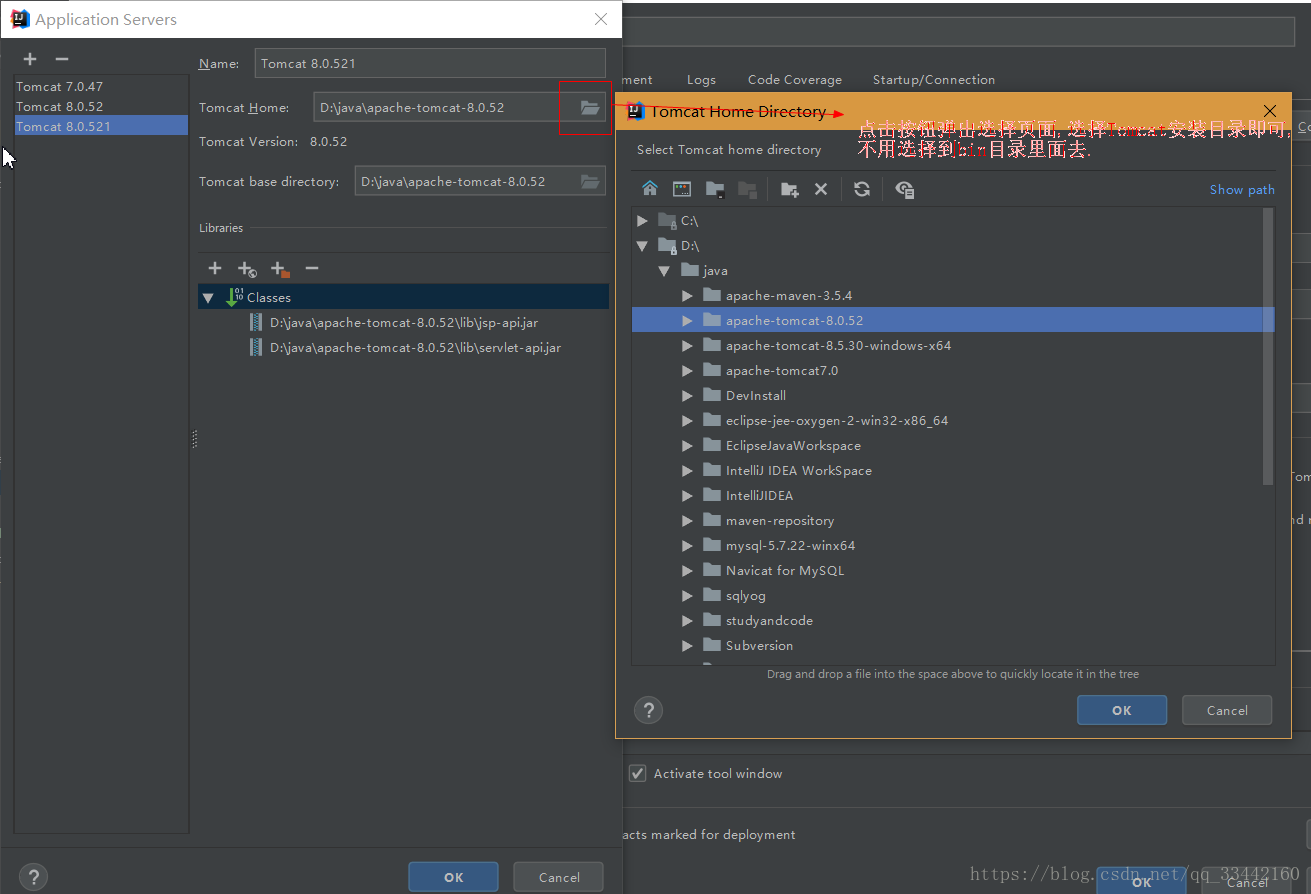The height and width of the screenshot is (894, 1311).
Task: Click the greyed-out module directory icon
Action: (x=746, y=189)
